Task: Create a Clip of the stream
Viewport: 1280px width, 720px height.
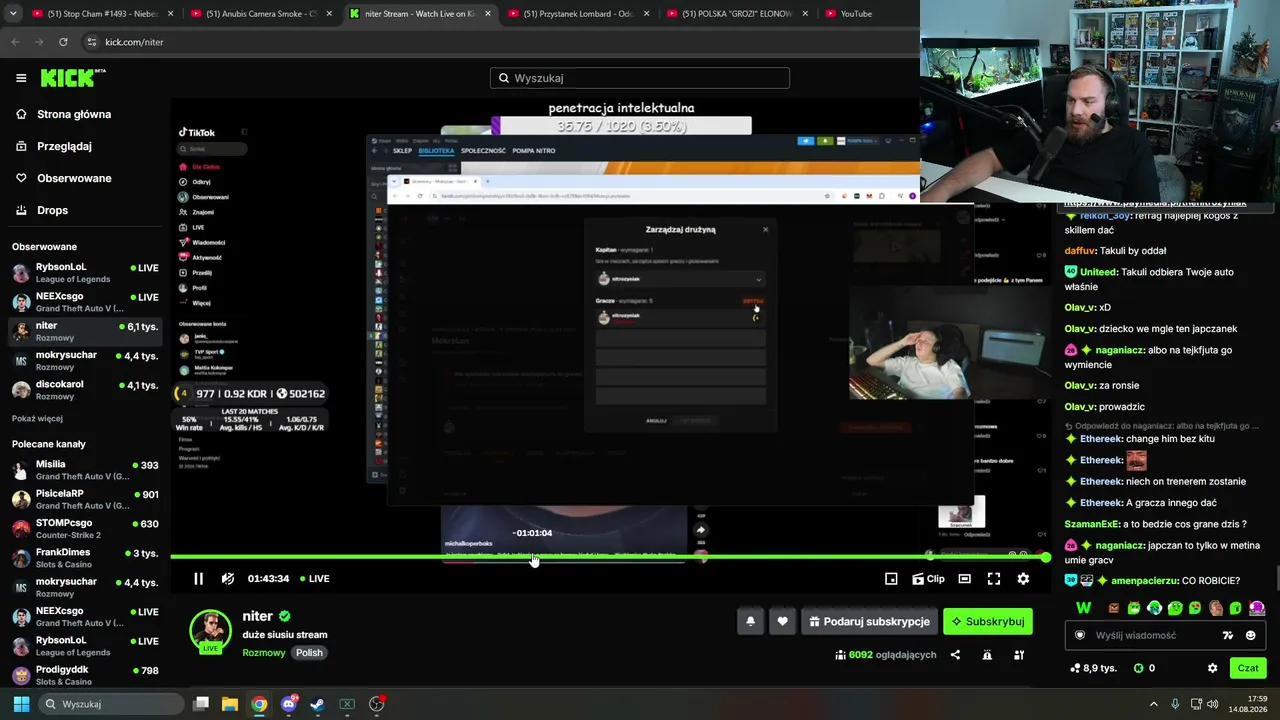Action: coord(928,579)
